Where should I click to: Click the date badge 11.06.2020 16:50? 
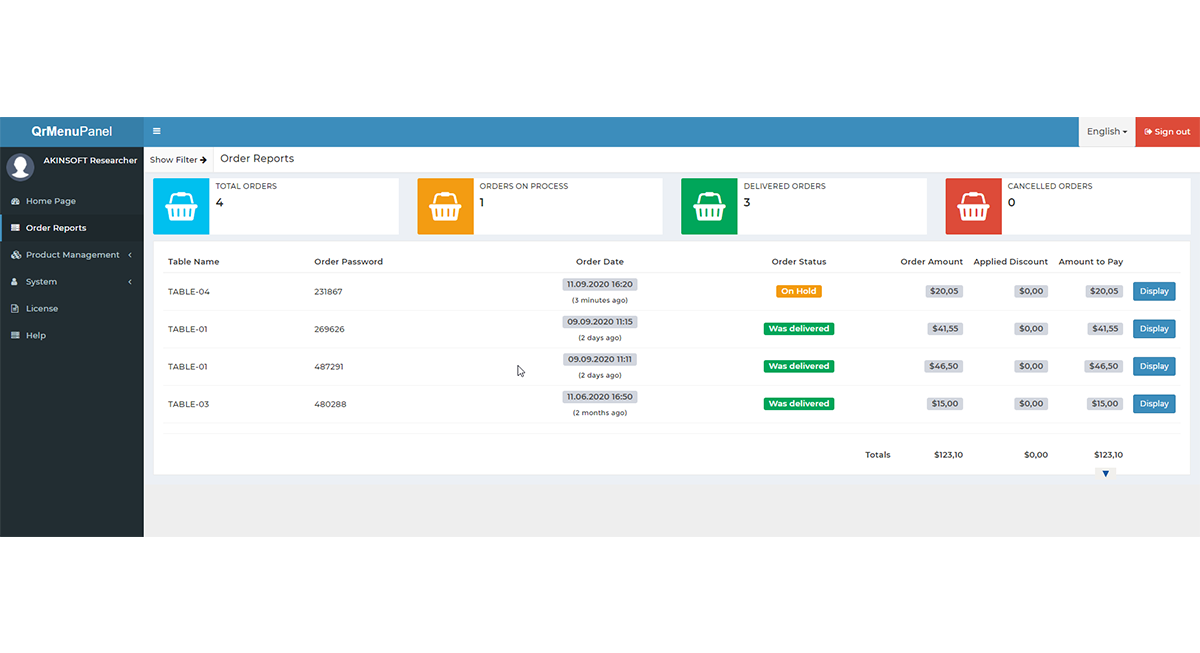600,397
